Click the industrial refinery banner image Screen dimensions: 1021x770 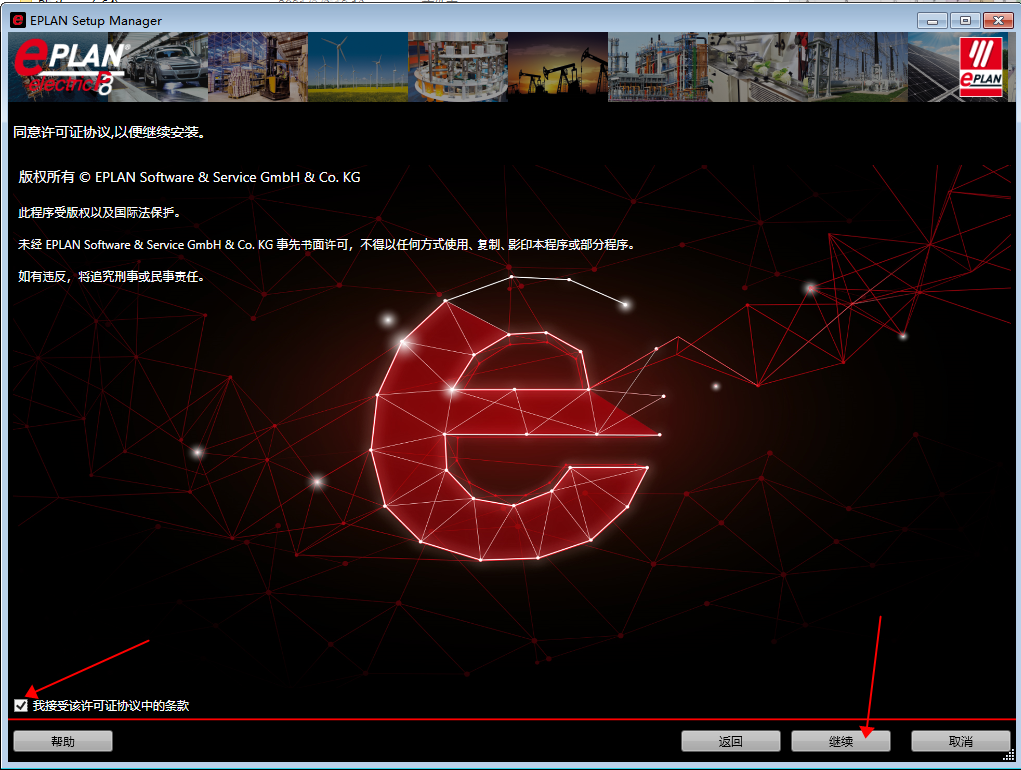pyautogui.click(x=657, y=67)
